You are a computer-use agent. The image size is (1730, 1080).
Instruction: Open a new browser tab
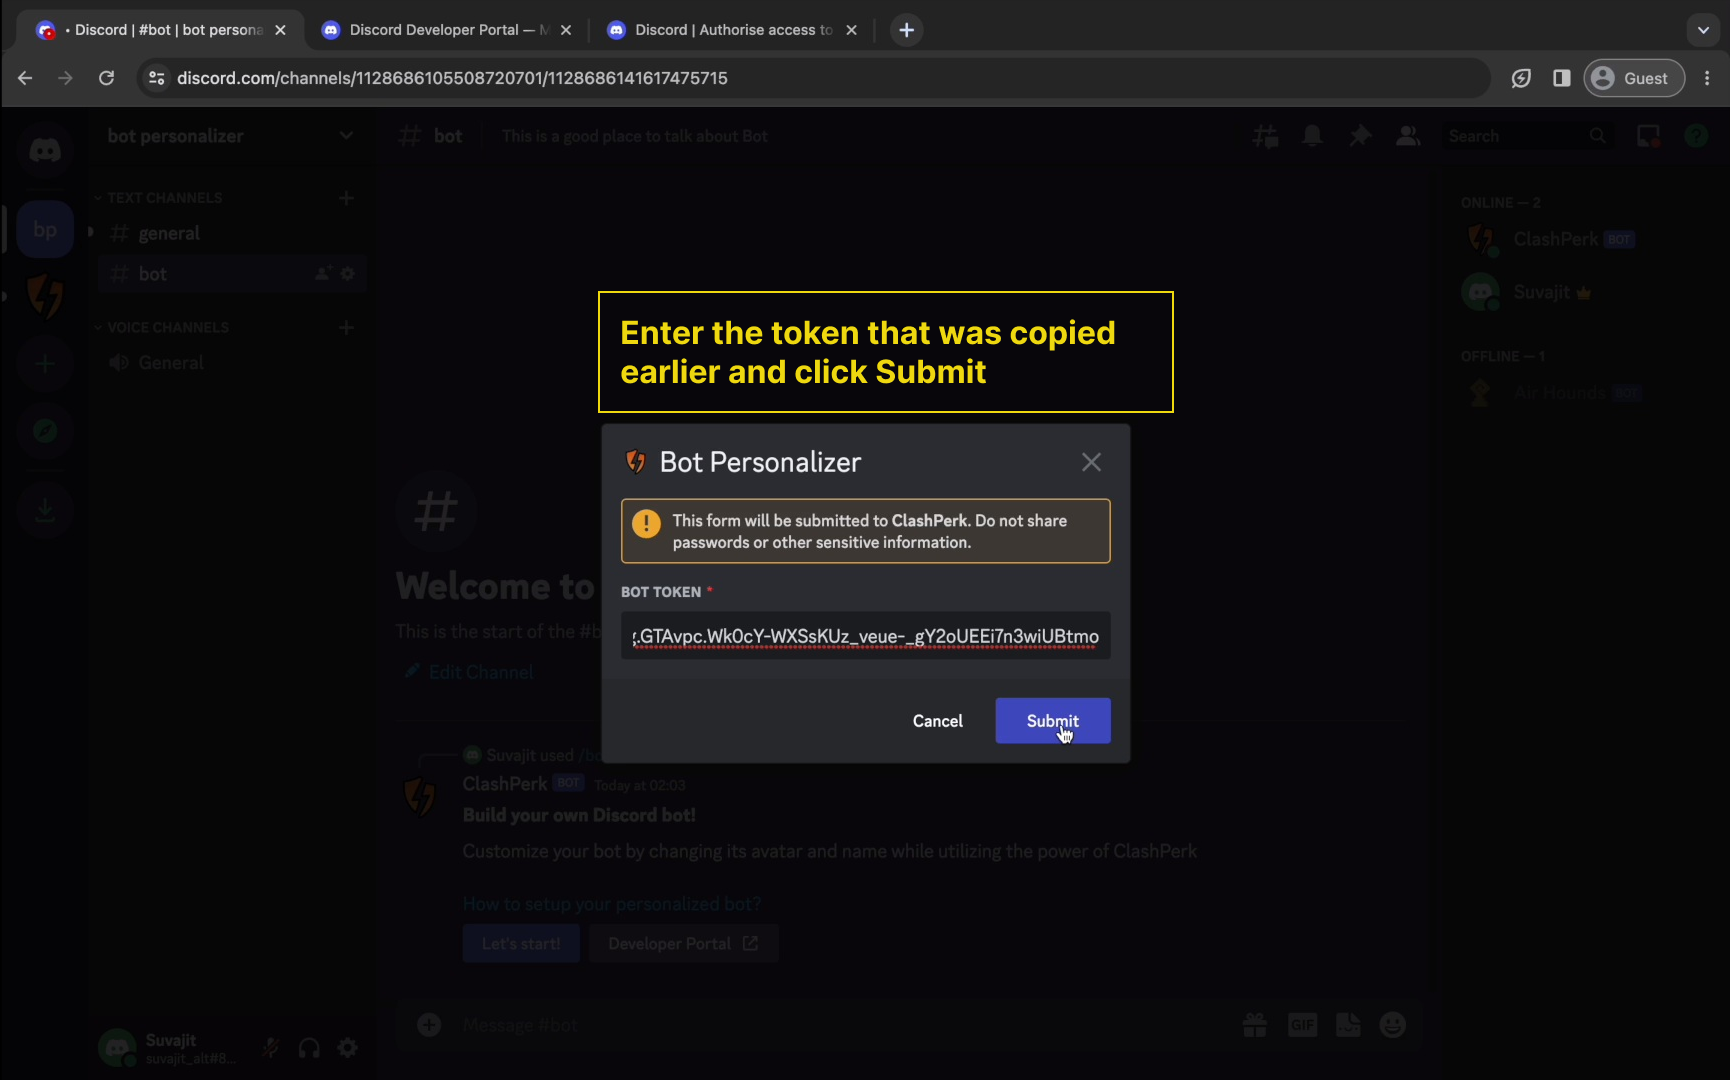906,30
